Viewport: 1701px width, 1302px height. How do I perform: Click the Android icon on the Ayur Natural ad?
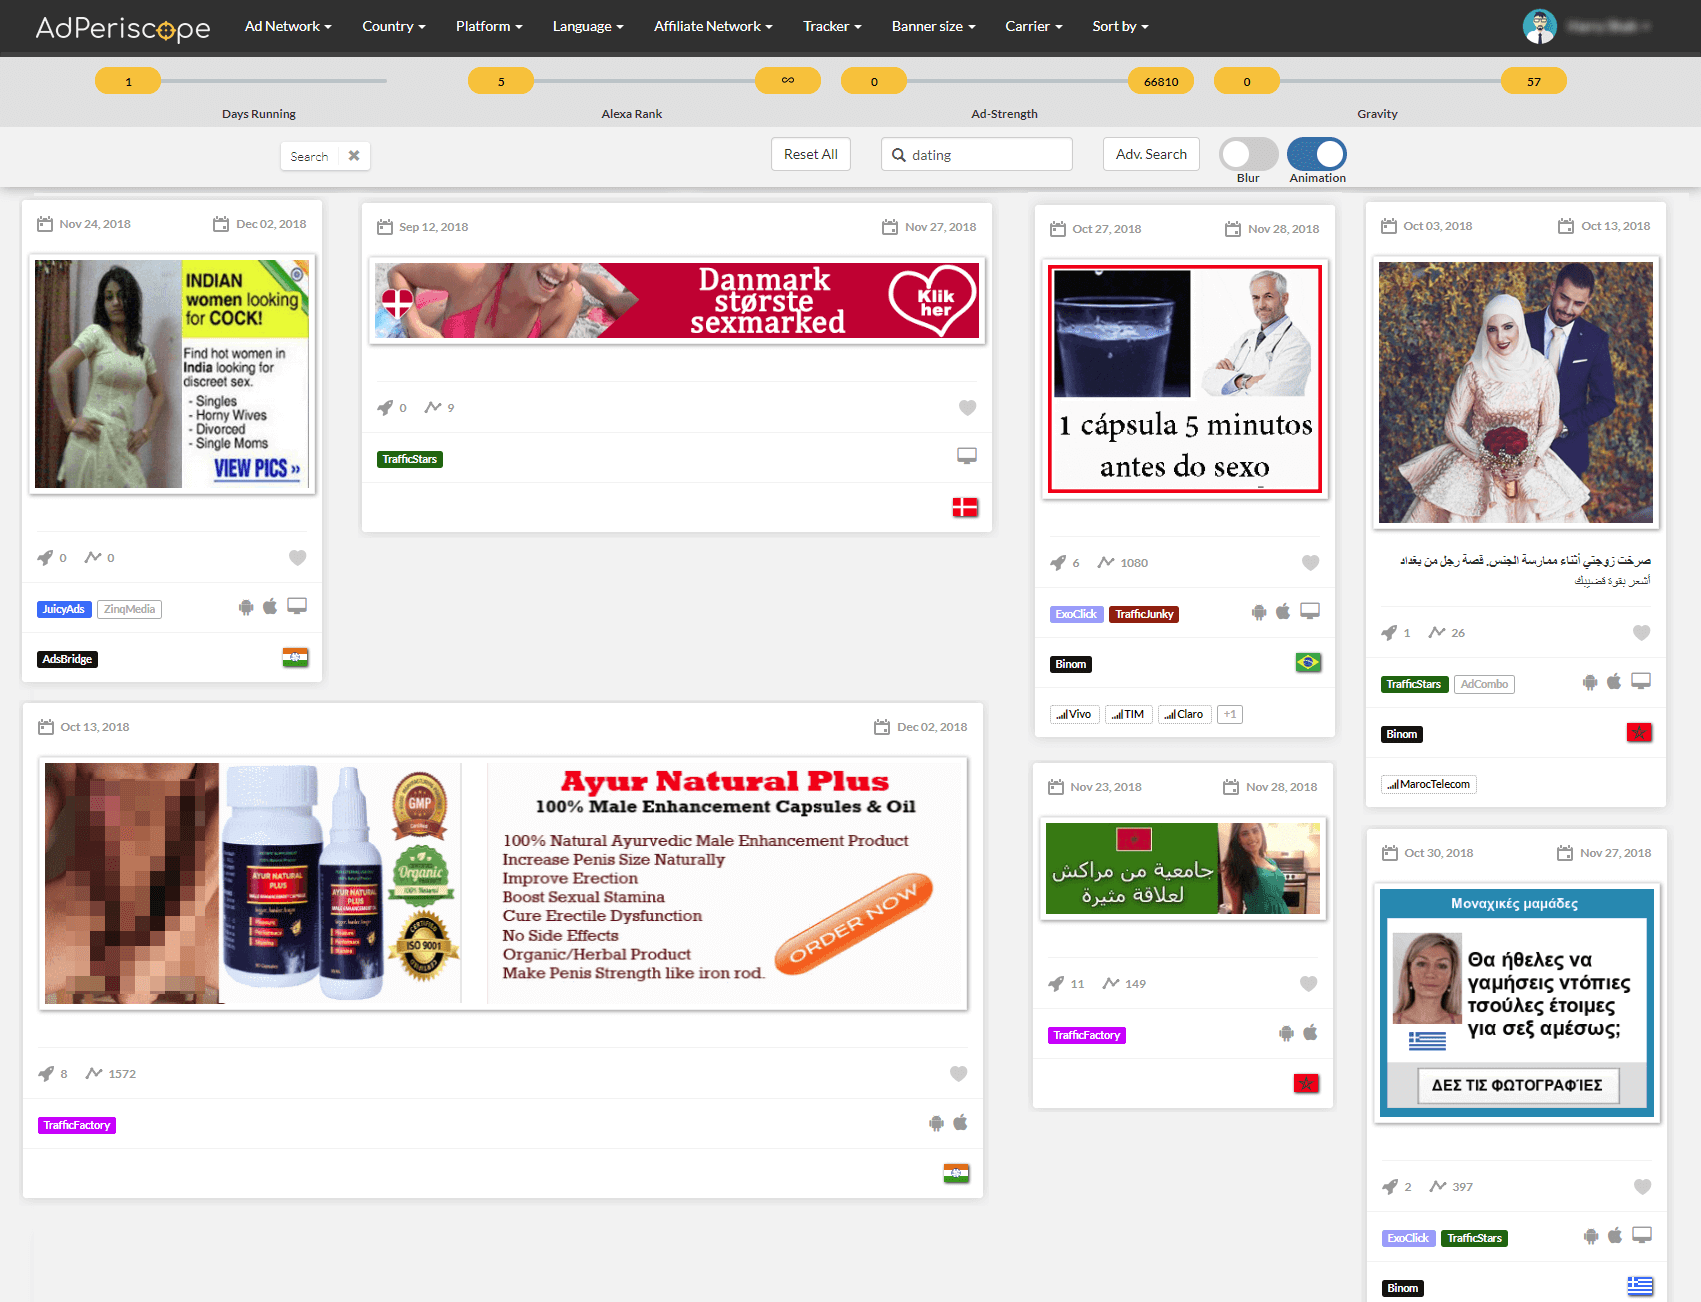pos(936,1124)
